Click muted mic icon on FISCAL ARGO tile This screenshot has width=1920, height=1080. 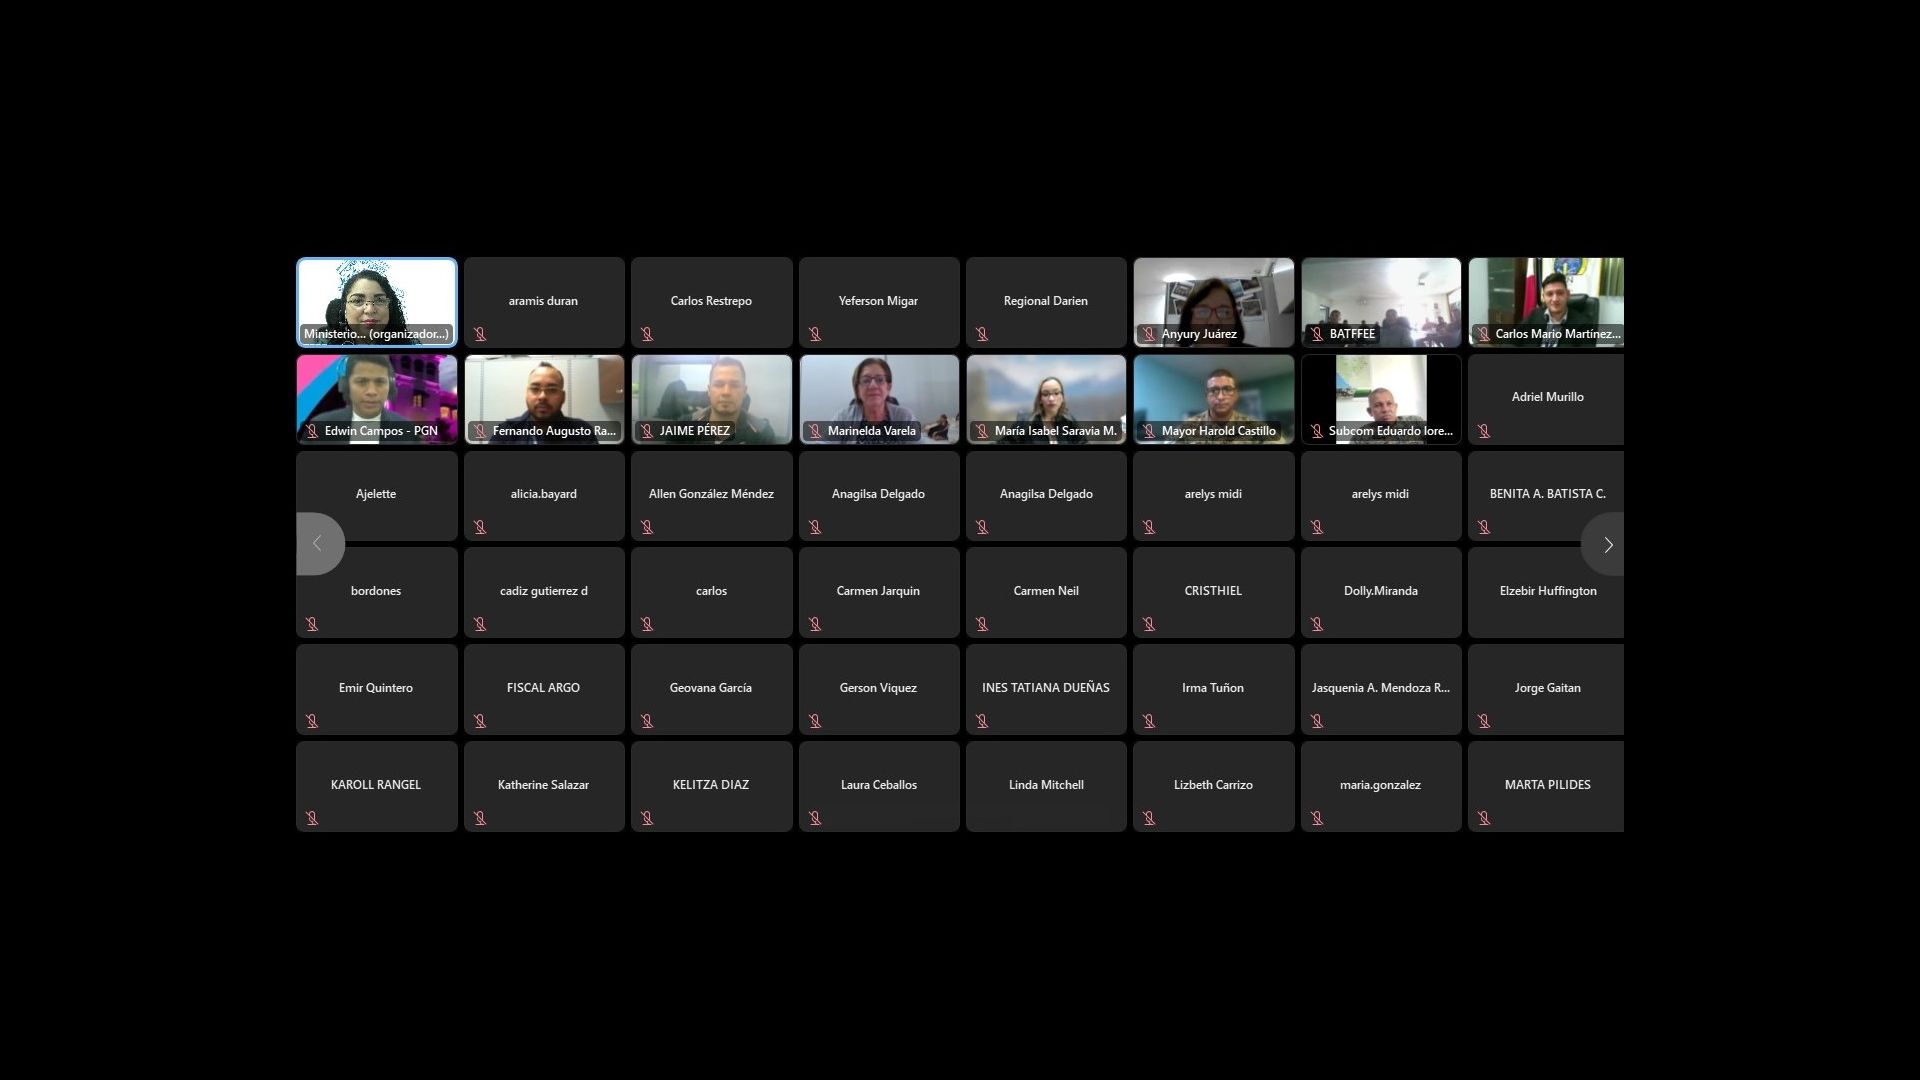(480, 721)
